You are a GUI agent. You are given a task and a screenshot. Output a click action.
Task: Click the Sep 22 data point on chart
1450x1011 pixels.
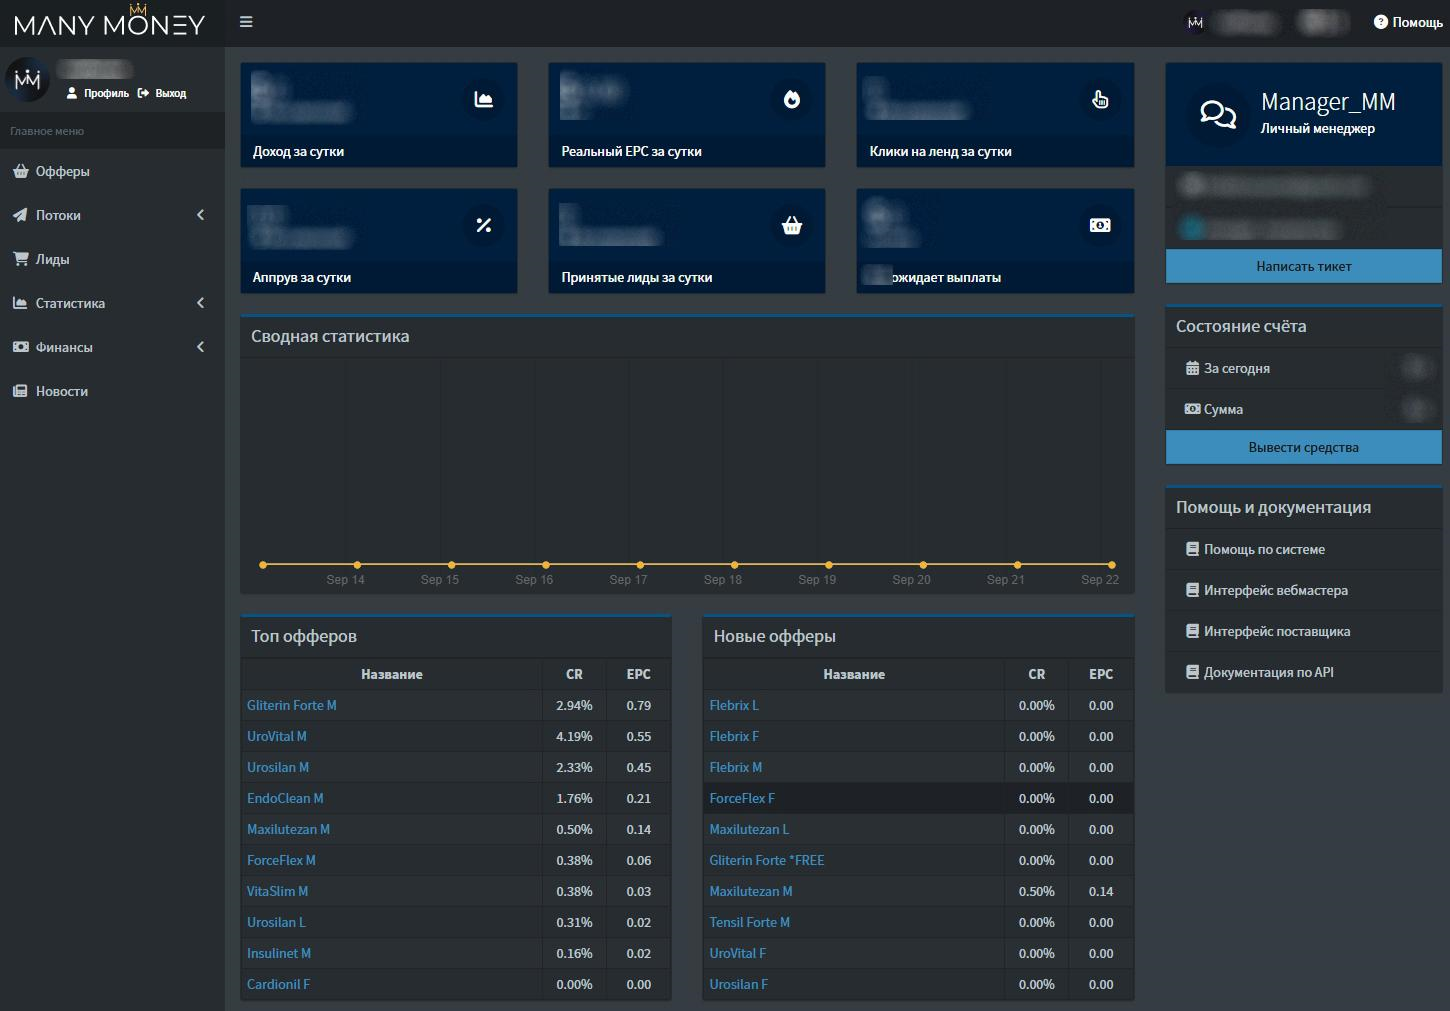(1112, 565)
